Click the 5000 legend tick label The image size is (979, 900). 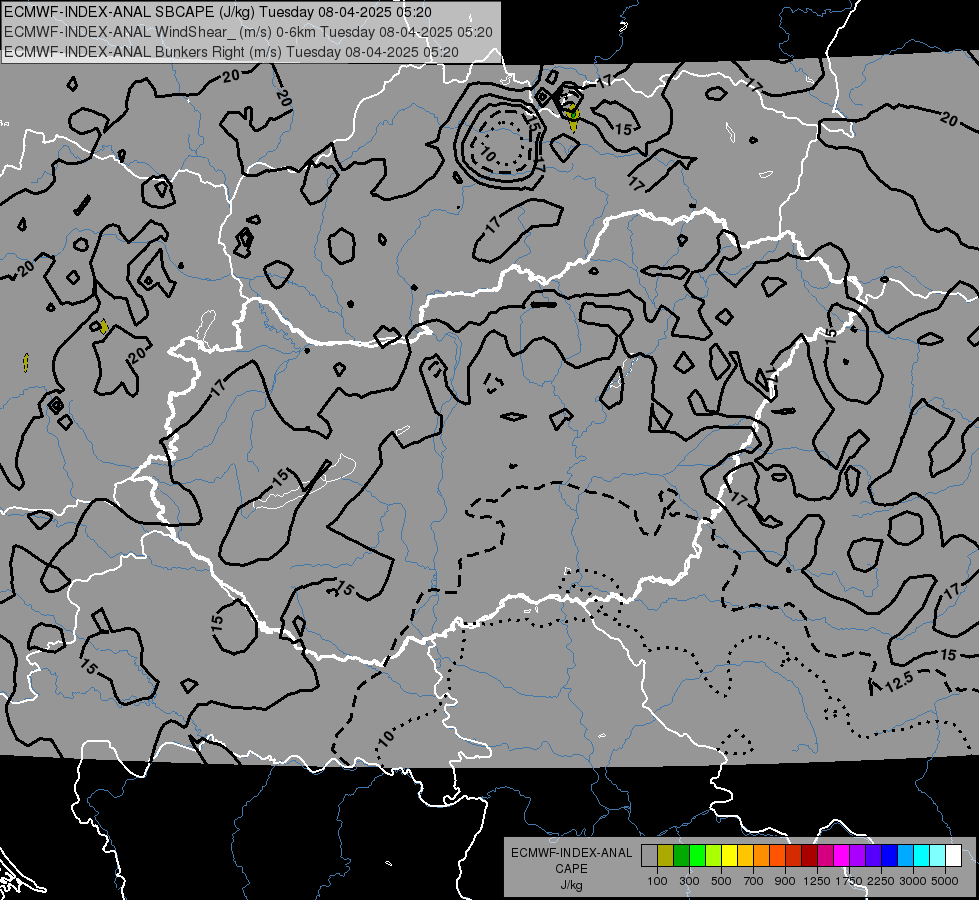click(945, 881)
